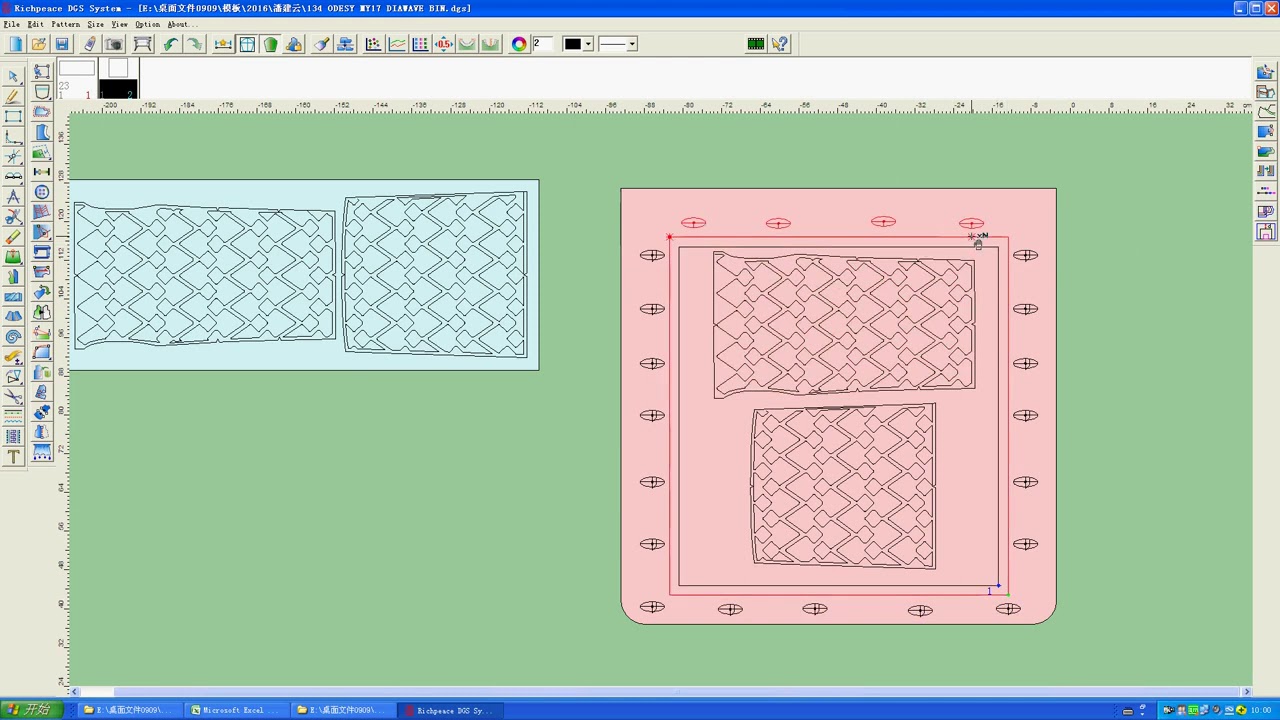Click the digitizer input icon
The image size is (1280, 720).
click(x=90, y=44)
